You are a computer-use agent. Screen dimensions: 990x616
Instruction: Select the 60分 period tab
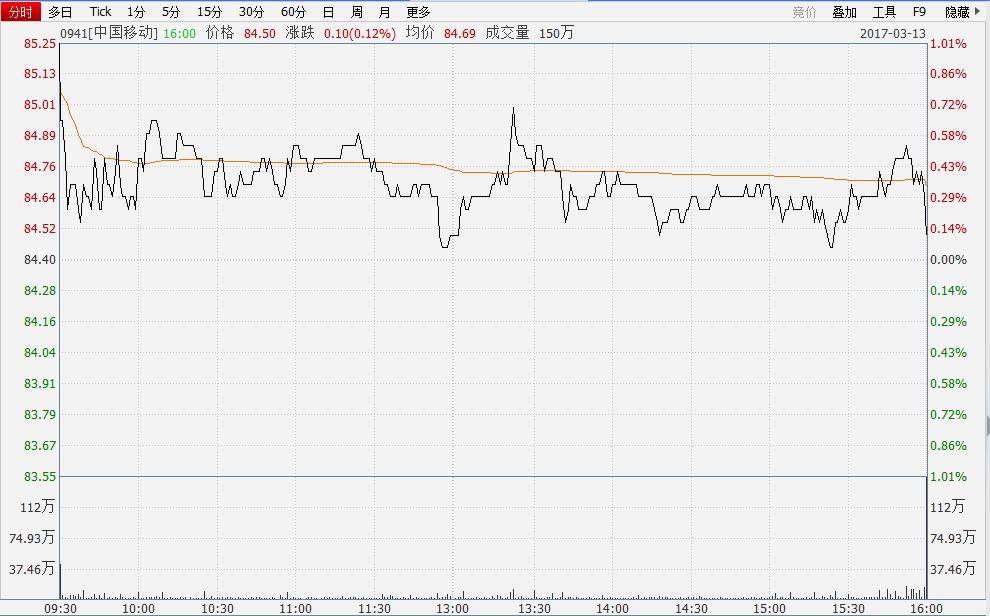294,11
